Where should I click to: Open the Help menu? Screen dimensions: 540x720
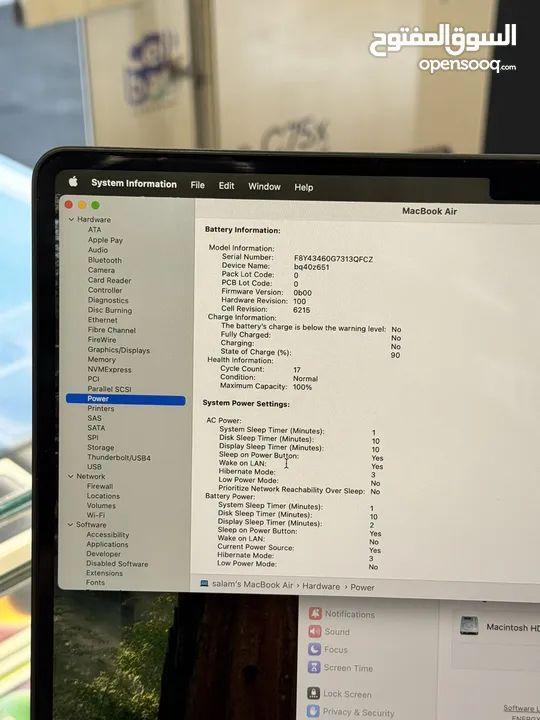[x=304, y=187]
